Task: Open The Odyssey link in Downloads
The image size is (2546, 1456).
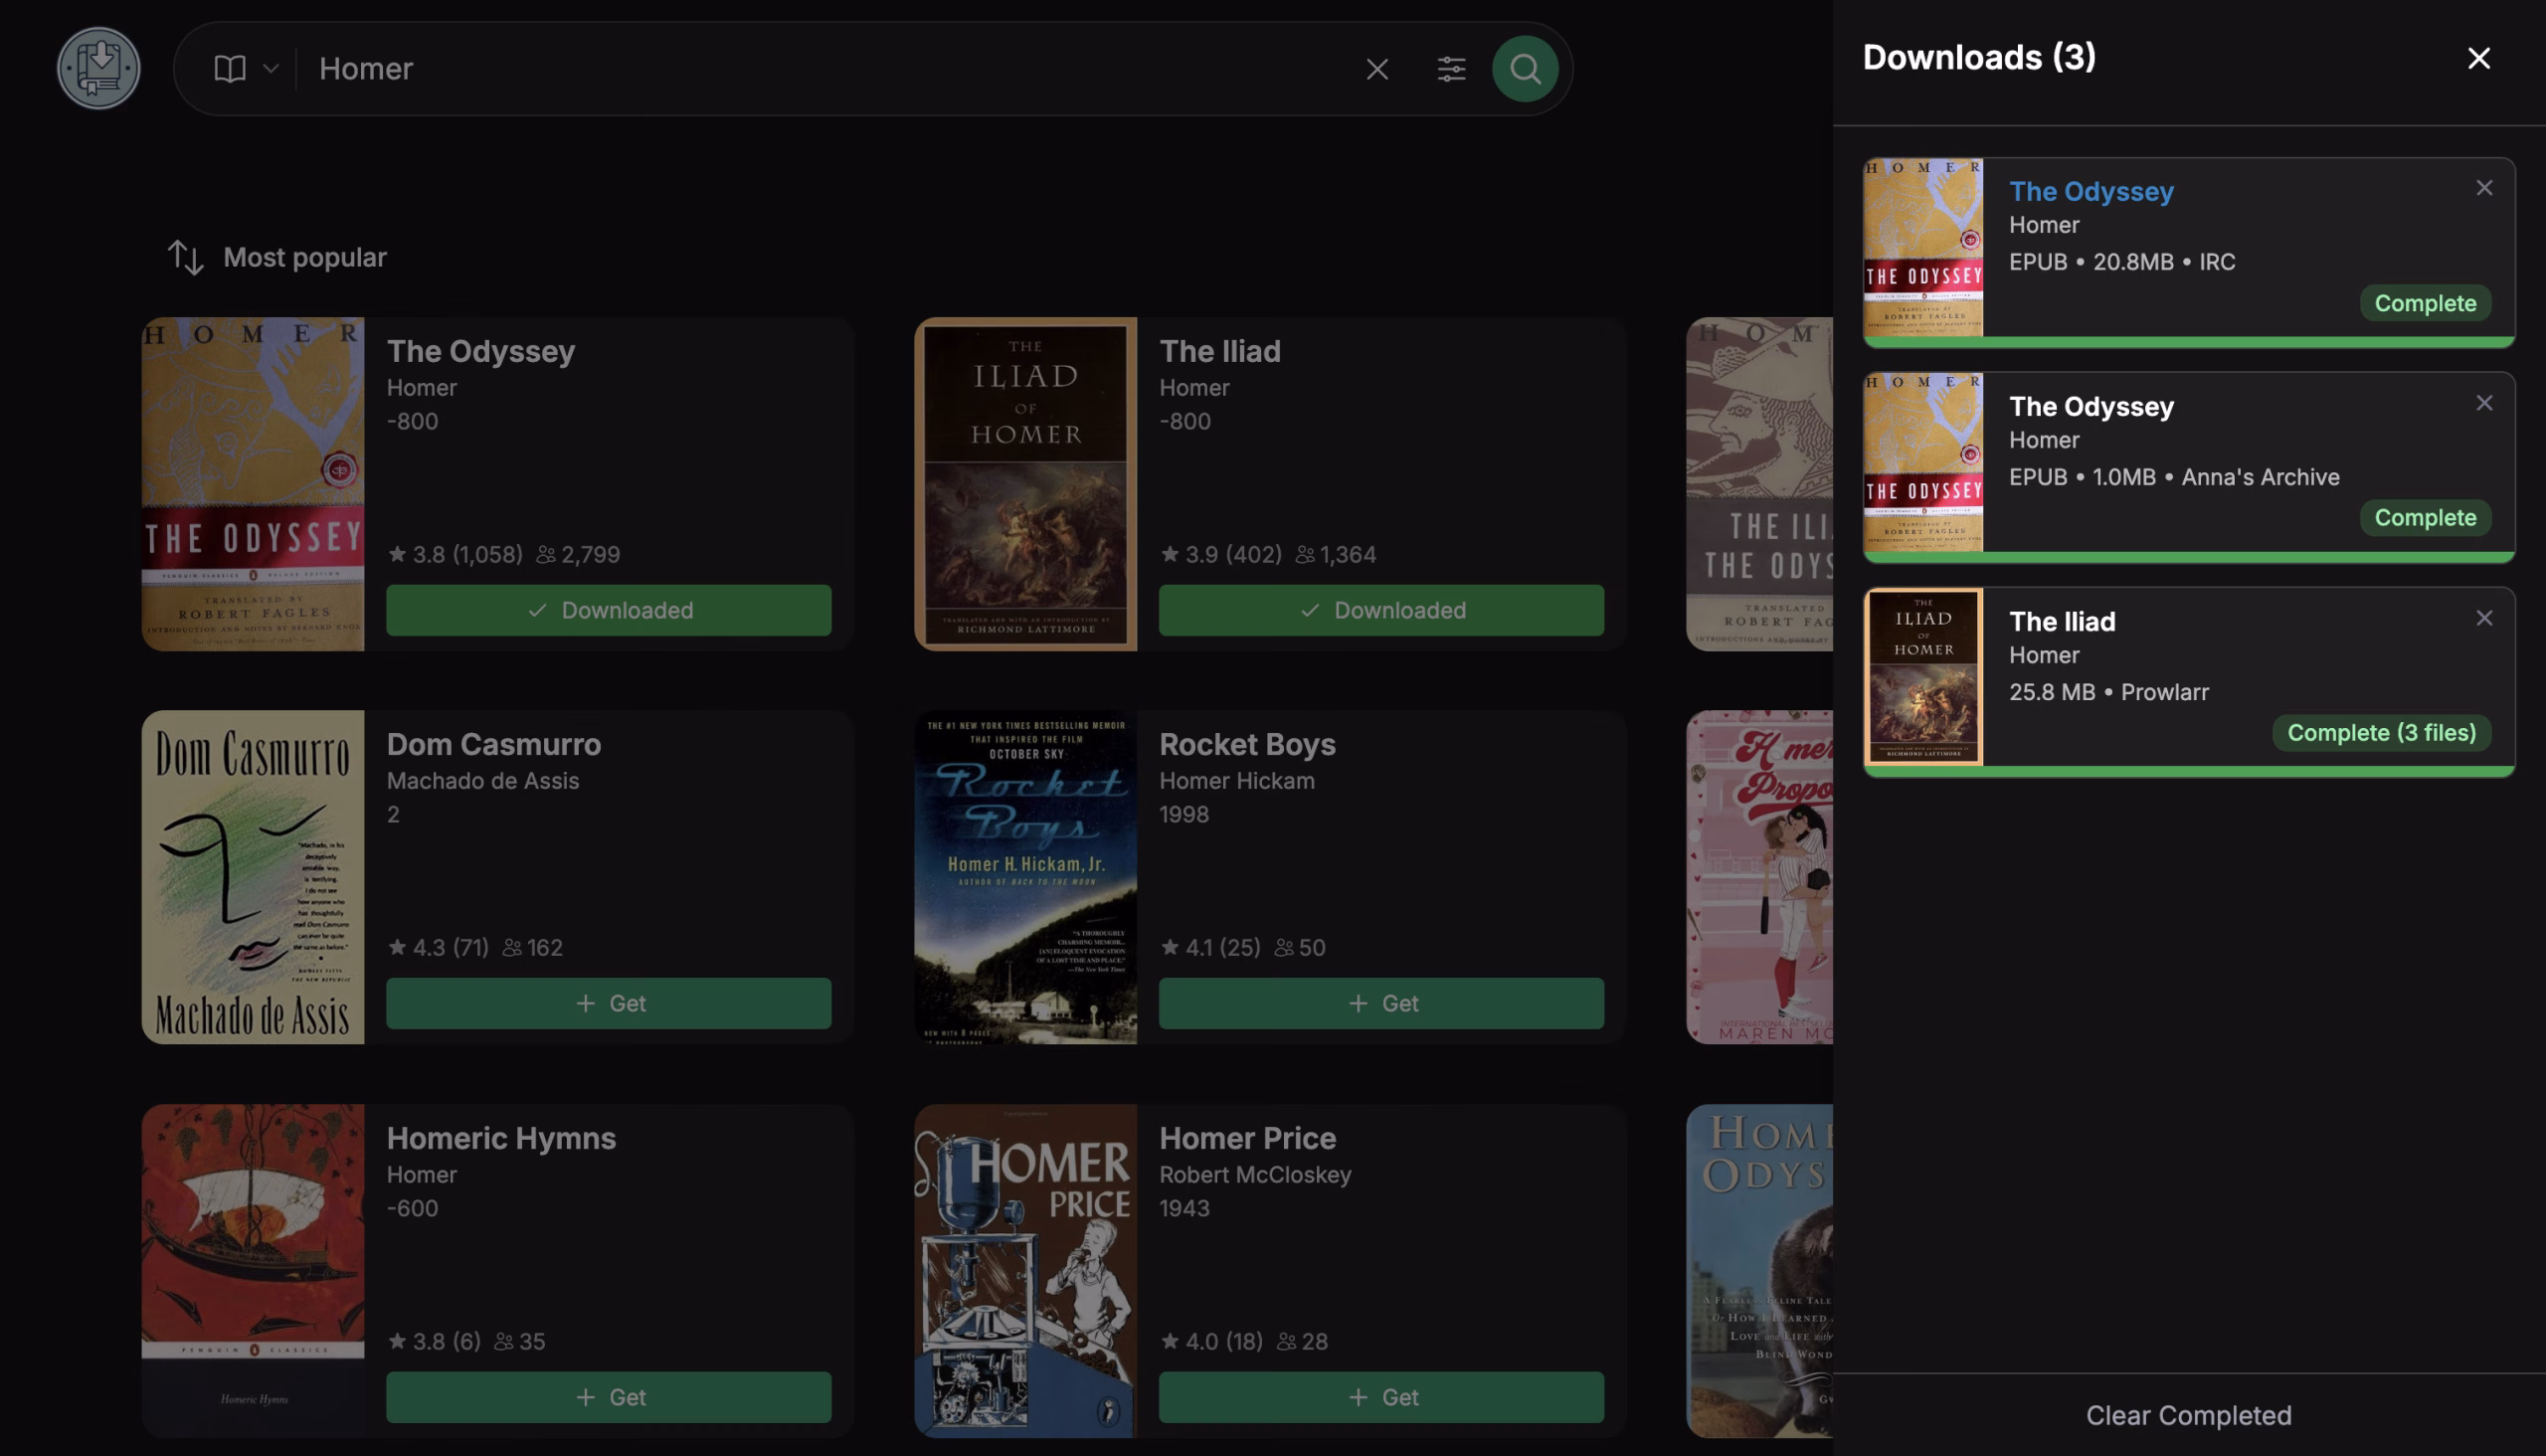Action: tap(2091, 191)
